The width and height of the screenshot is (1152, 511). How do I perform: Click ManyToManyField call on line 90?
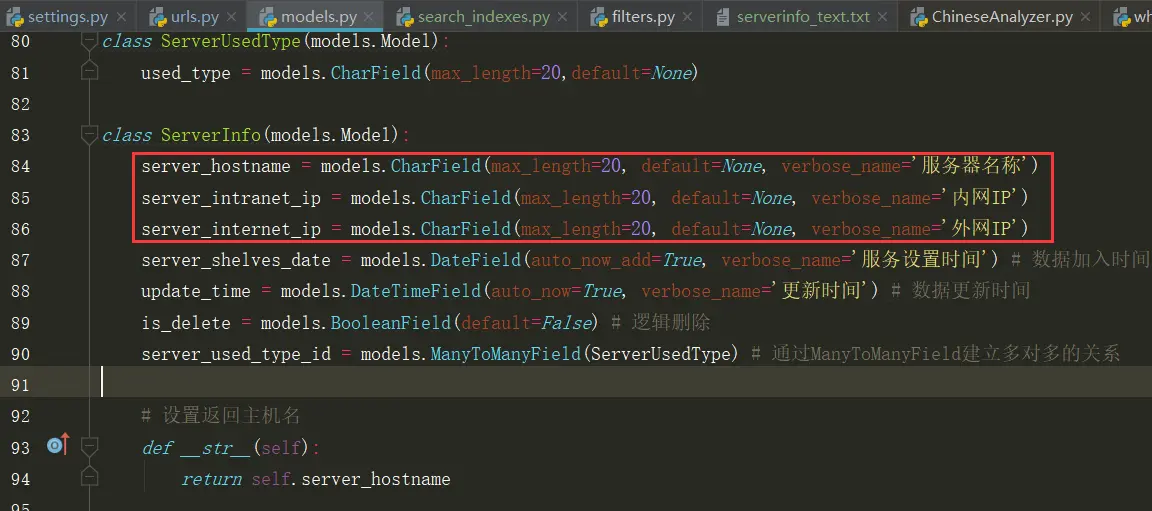[x=505, y=354]
